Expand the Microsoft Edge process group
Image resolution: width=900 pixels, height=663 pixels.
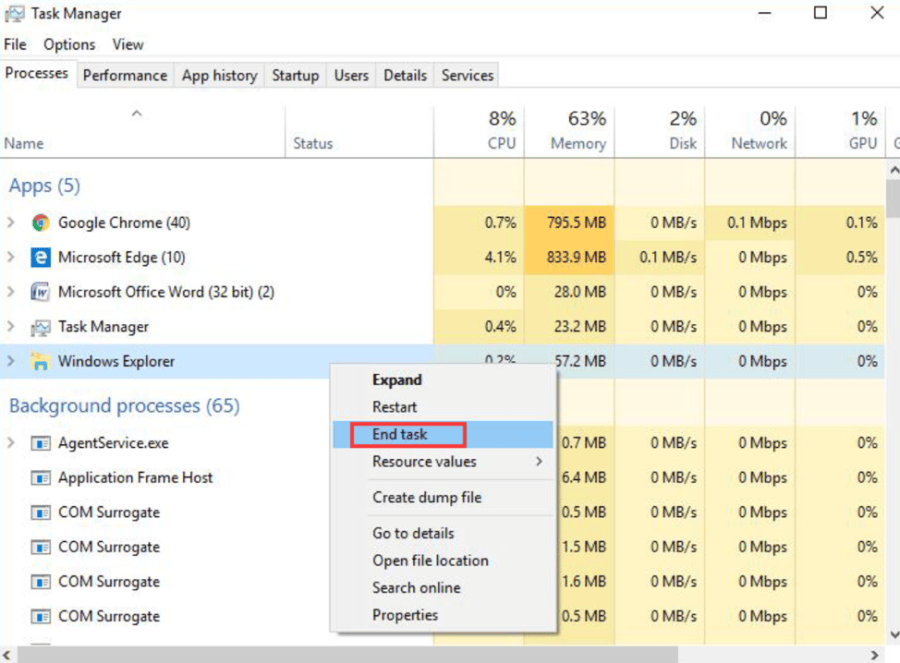click(10, 257)
